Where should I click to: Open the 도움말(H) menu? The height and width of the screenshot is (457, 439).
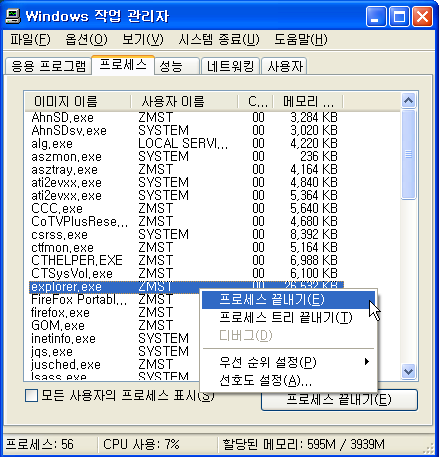tap(301, 40)
